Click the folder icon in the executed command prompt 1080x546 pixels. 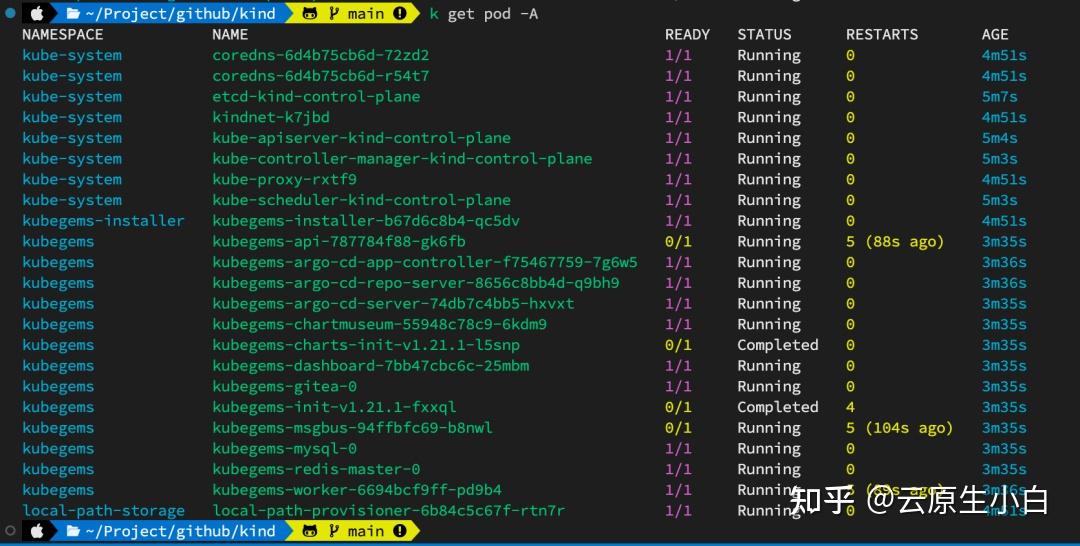(x=73, y=13)
